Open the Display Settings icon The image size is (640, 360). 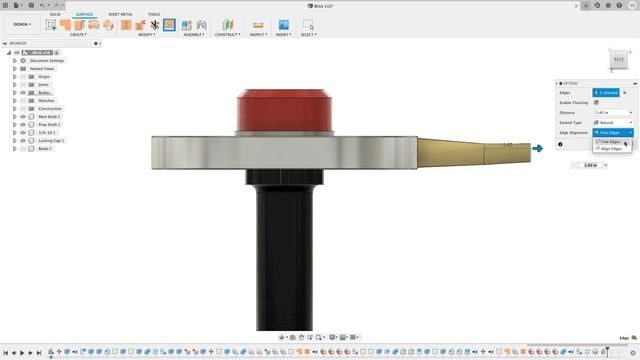(333, 337)
